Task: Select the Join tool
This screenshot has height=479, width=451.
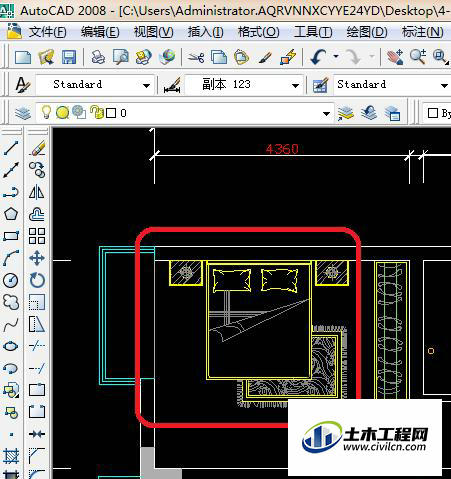Action: (37, 434)
